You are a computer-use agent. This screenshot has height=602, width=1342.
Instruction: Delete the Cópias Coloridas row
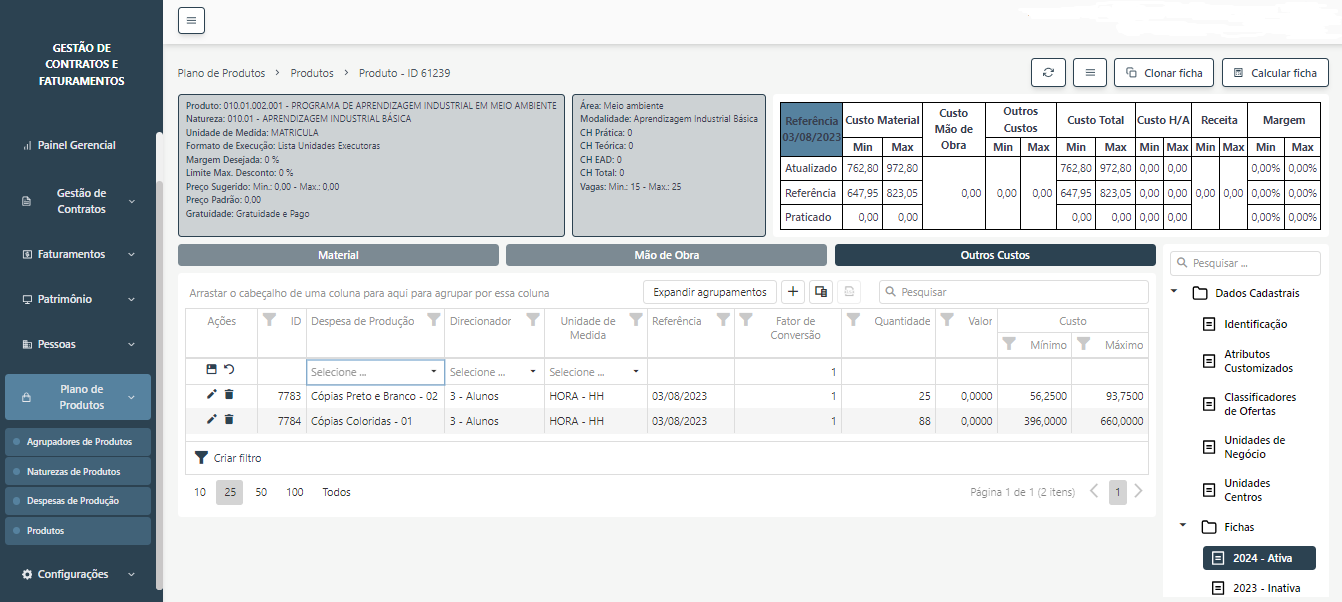(x=229, y=419)
